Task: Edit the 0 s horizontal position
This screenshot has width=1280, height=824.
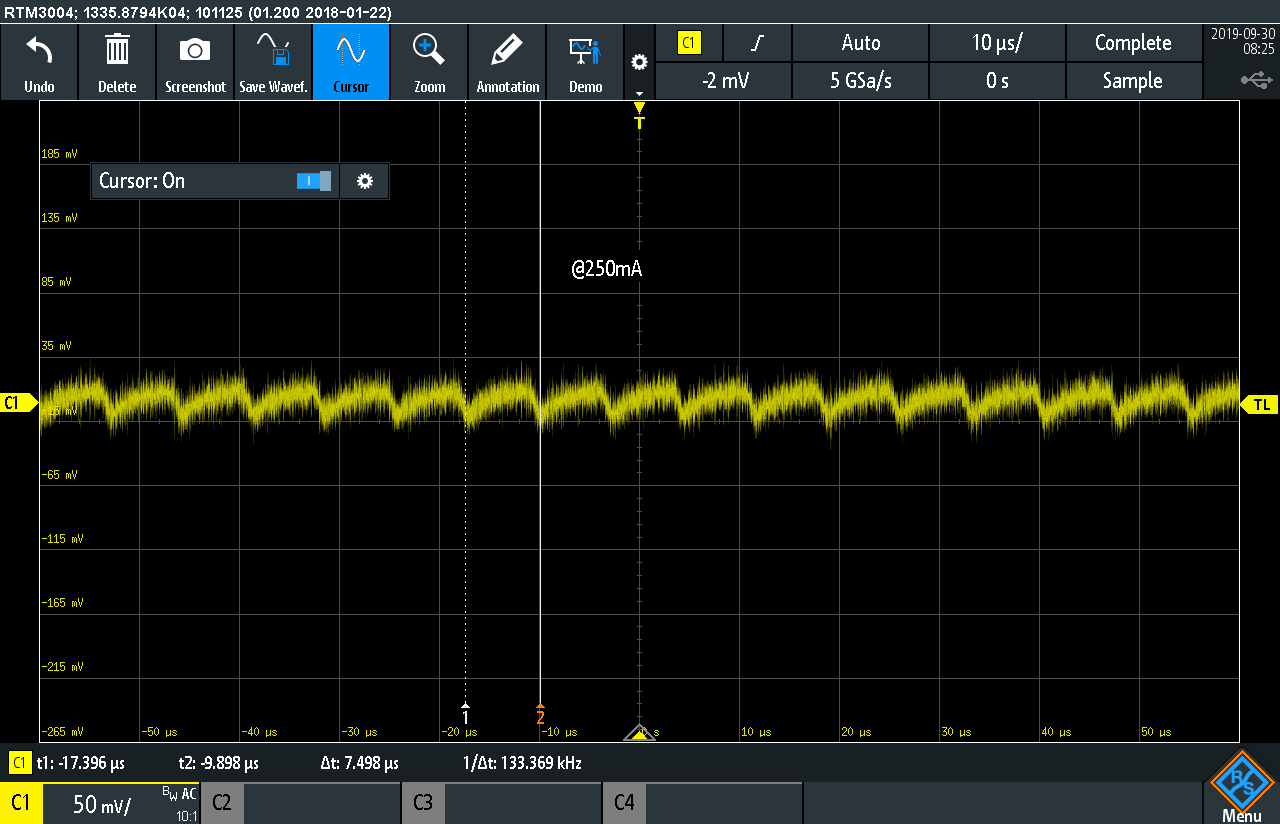Action: pyautogui.click(x=997, y=81)
